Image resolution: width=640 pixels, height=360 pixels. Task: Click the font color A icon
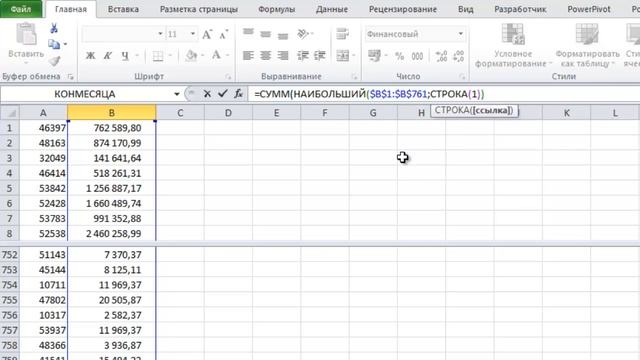point(216,55)
